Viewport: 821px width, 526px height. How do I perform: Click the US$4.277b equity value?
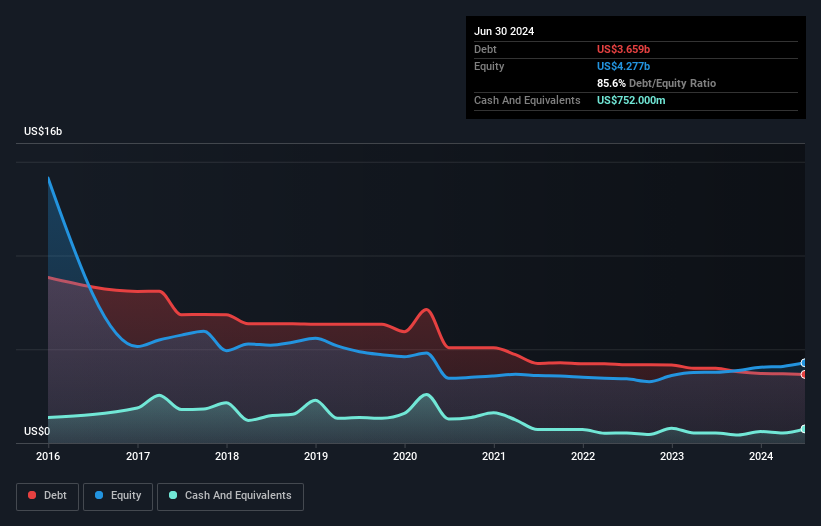(623, 66)
